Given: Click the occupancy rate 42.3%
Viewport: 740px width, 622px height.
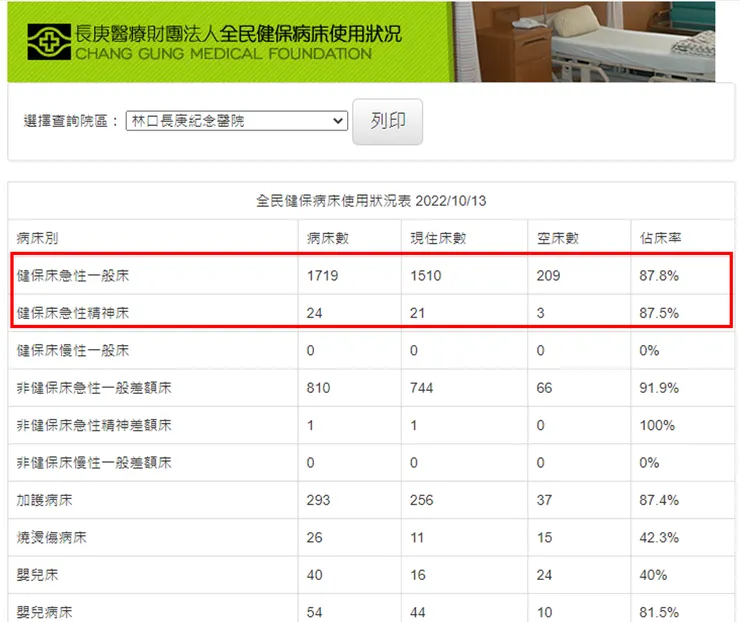Looking at the screenshot, I should (x=659, y=538).
